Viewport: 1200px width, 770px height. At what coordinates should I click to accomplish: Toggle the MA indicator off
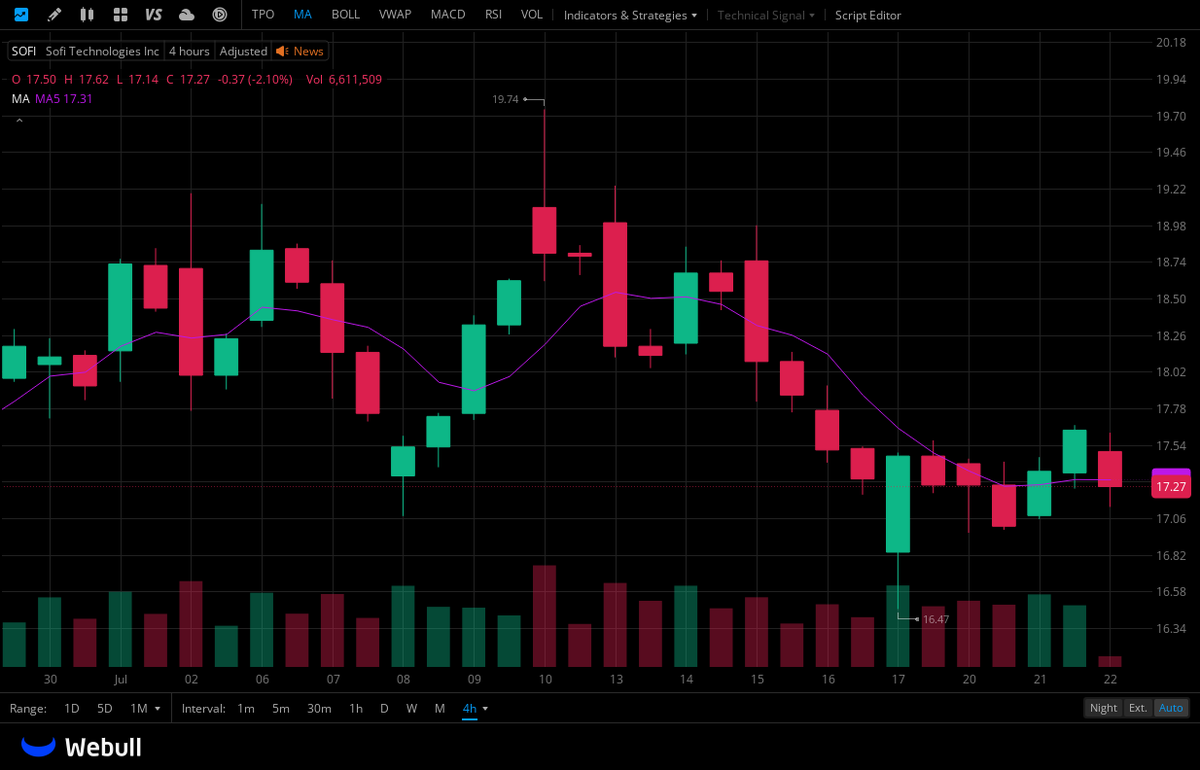point(303,15)
